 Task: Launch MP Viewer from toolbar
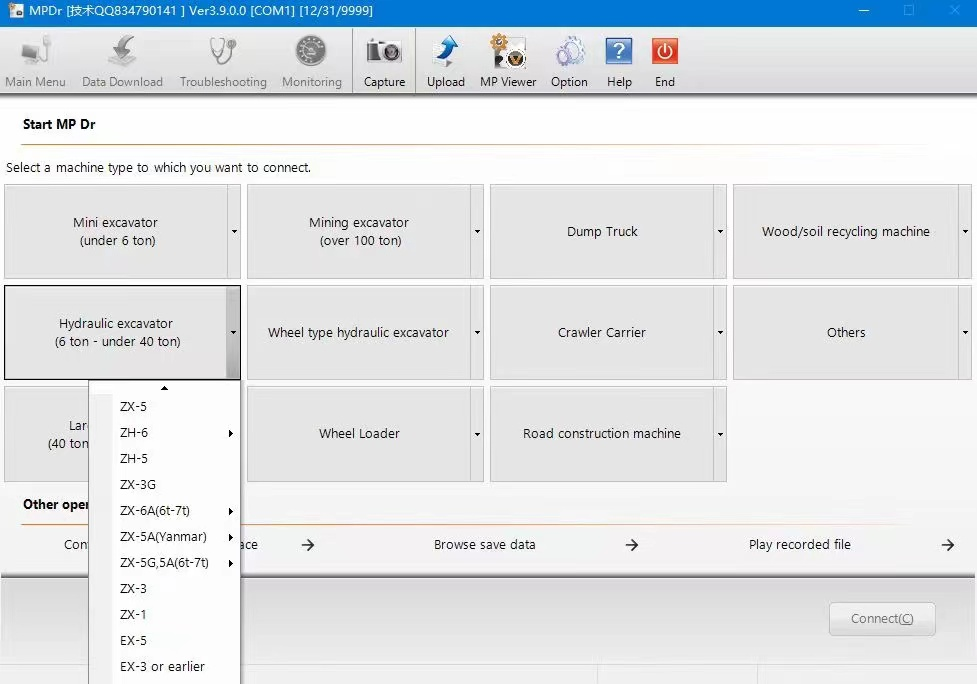(508, 52)
